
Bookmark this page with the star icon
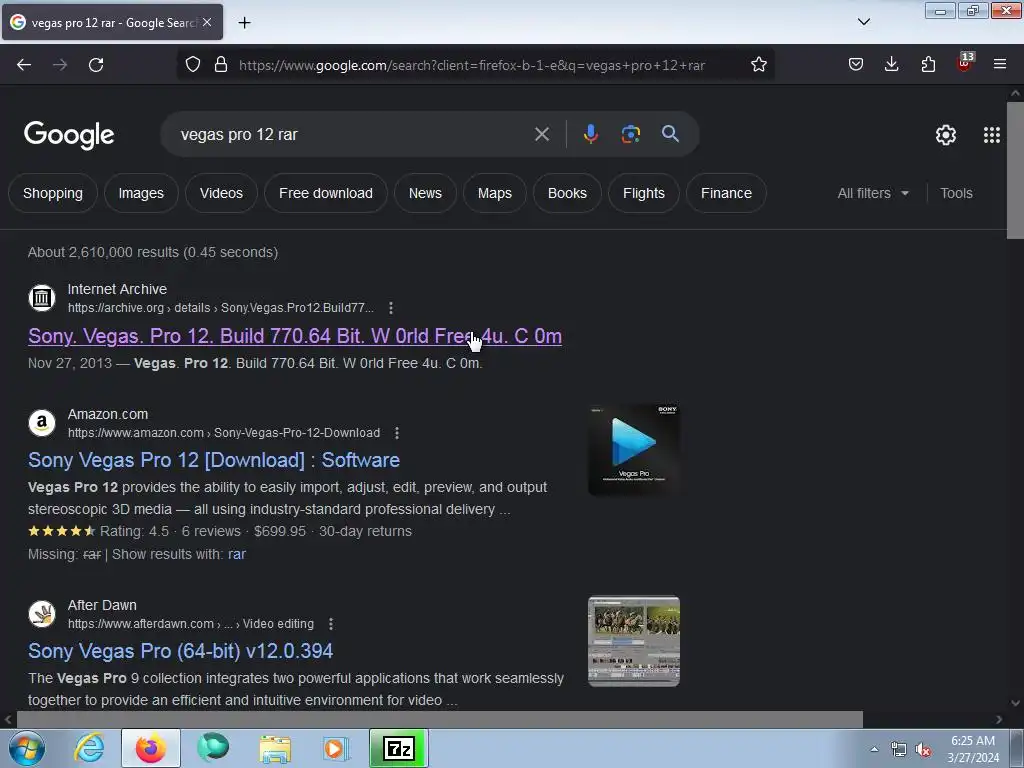coord(758,65)
